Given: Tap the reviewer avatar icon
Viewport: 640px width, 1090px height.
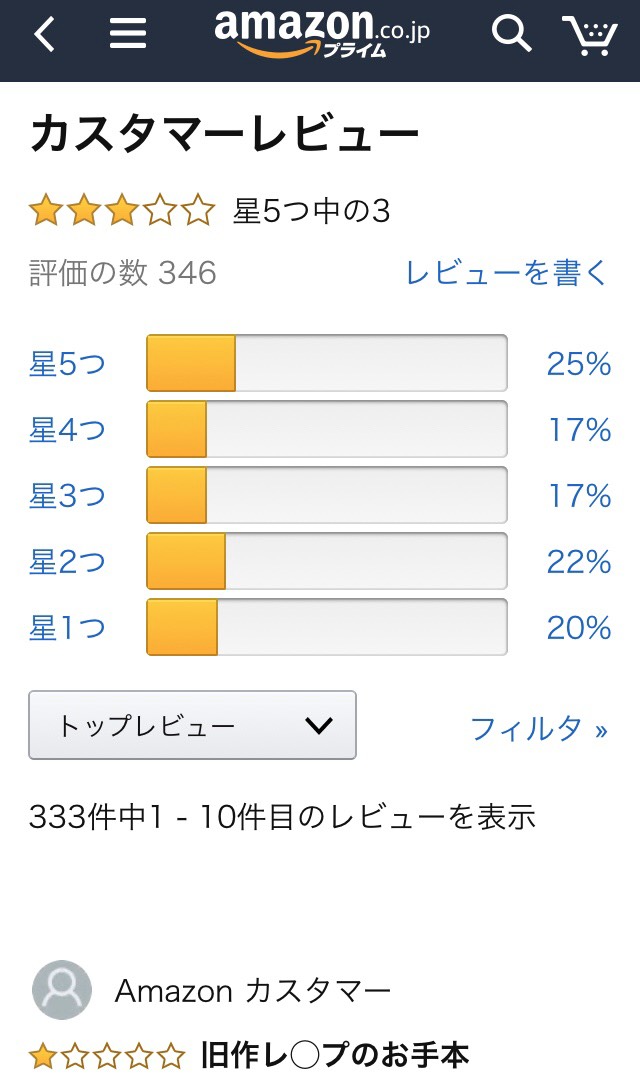Looking at the screenshot, I should point(62,990).
